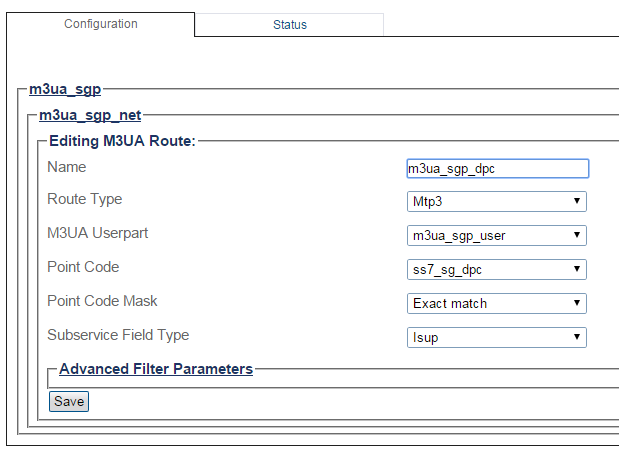Open the Point Code Mask Exact match dropdown
Image resolution: width=619 pixels, height=461 pixels.
point(497,303)
